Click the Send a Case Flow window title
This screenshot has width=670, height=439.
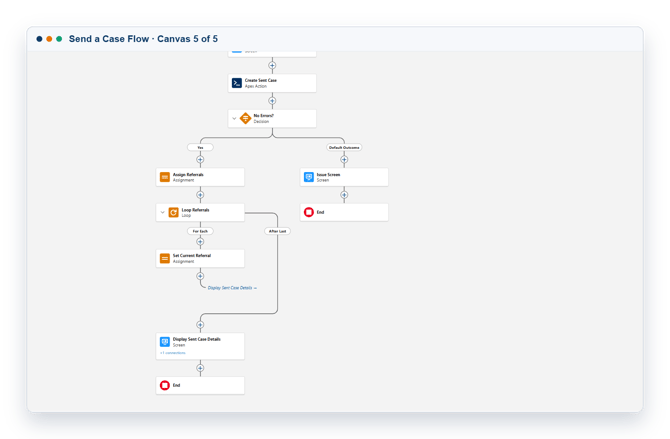(143, 39)
